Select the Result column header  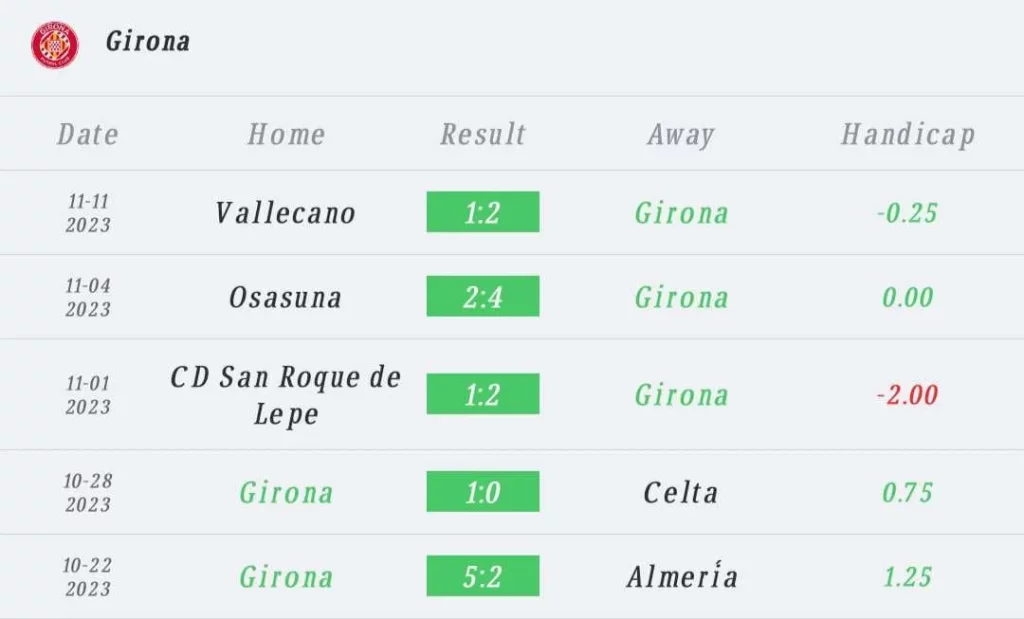[483, 135]
